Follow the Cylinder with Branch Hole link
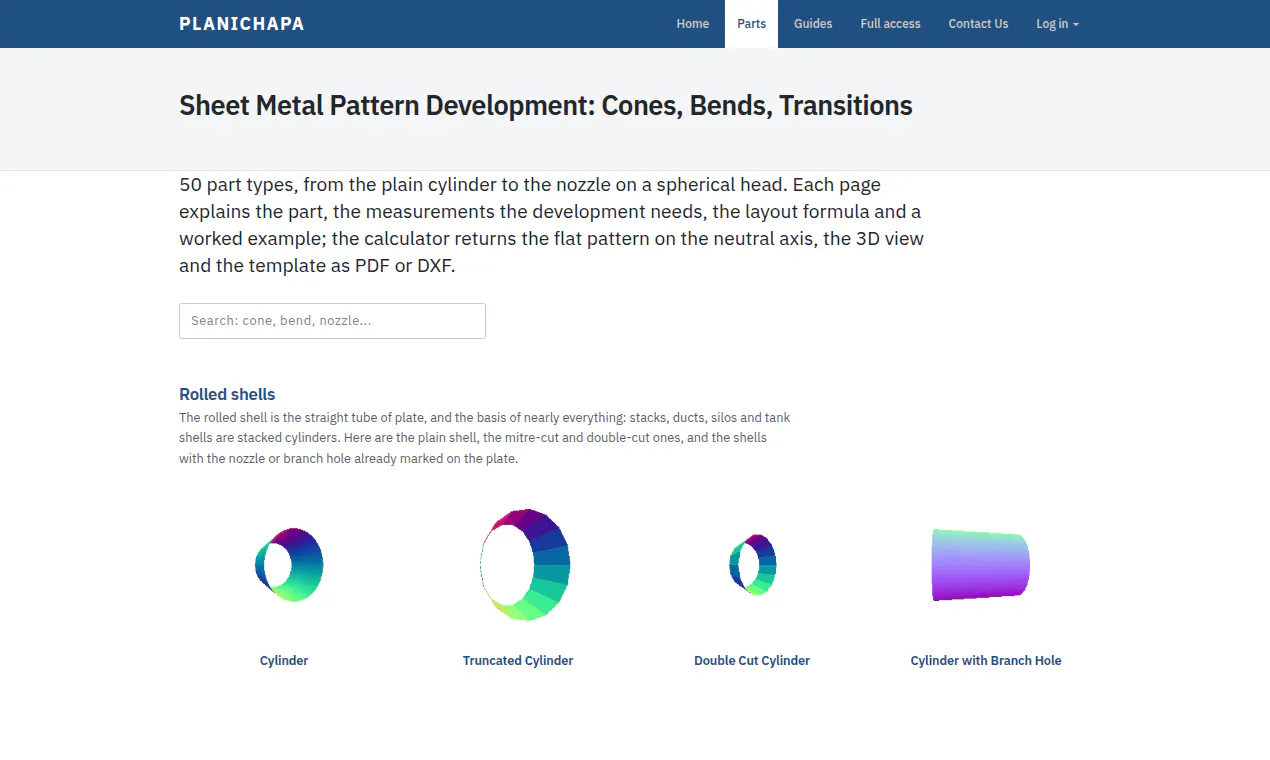 click(x=986, y=661)
